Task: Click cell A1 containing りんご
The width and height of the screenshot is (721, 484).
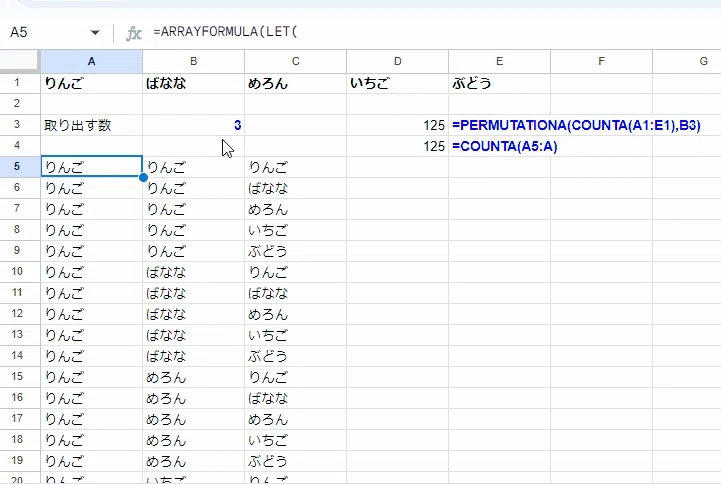Action: point(92,83)
